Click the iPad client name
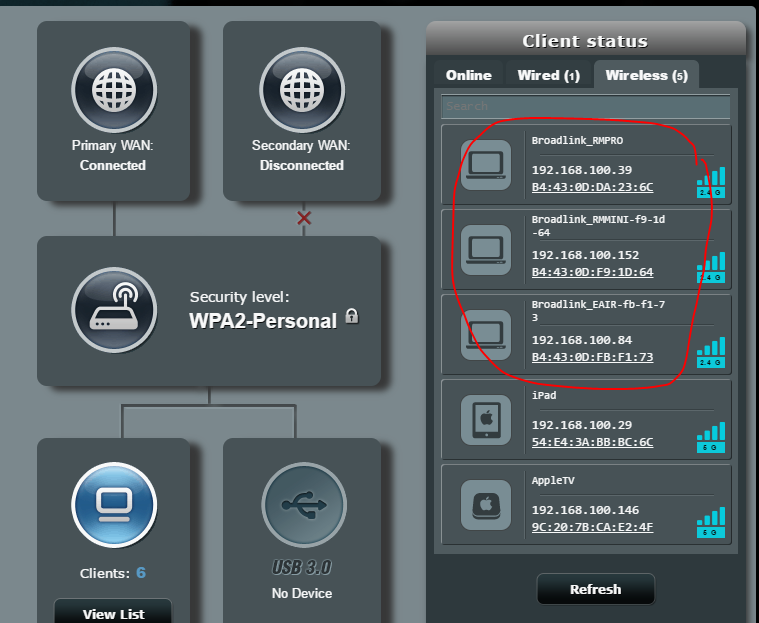Viewport: 759px width, 623px height. [x=544, y=395]
